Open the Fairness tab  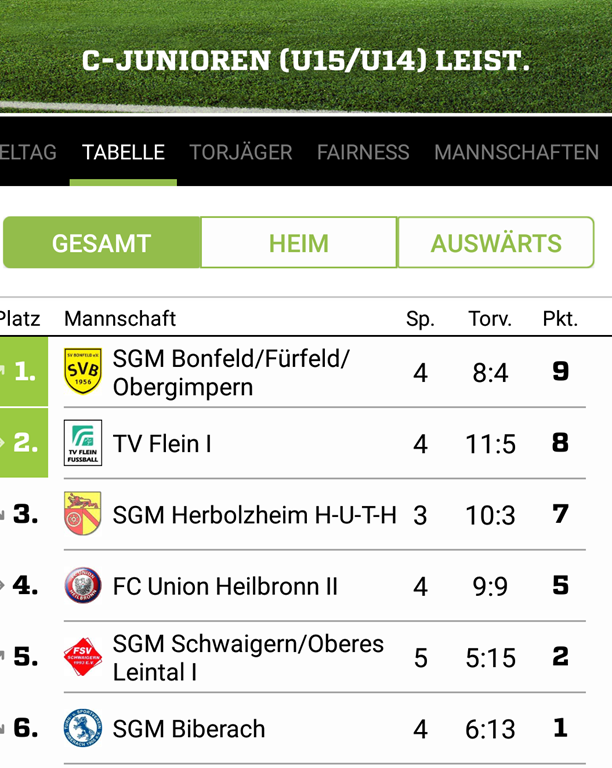363,152
